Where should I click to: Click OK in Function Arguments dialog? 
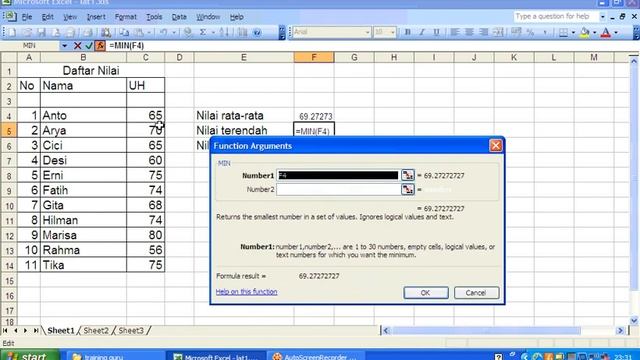pos(426,293)
